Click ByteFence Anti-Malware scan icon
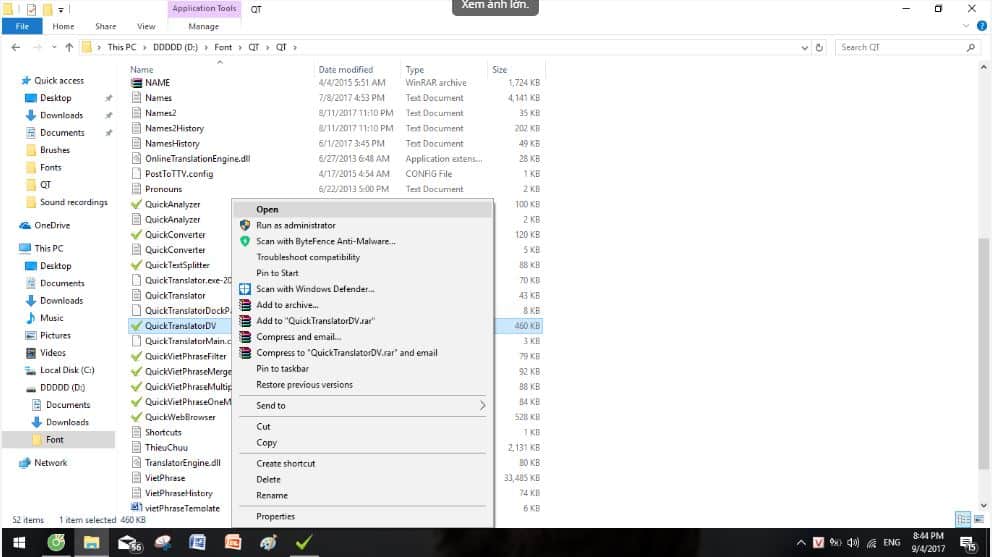Image resolution: width=992 pixels, height=557 pixels. 245,241
